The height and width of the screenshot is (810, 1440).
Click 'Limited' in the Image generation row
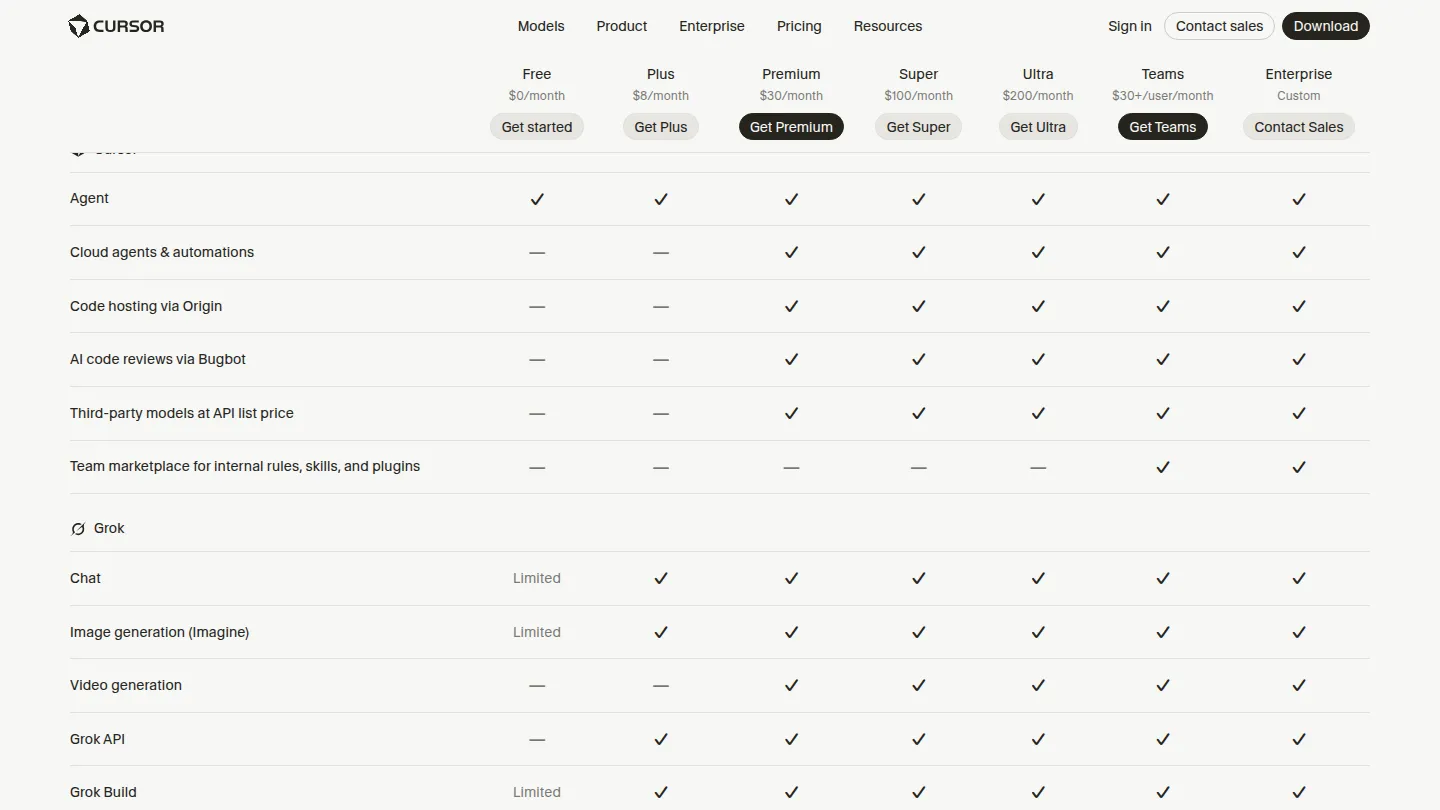[537, 632]
